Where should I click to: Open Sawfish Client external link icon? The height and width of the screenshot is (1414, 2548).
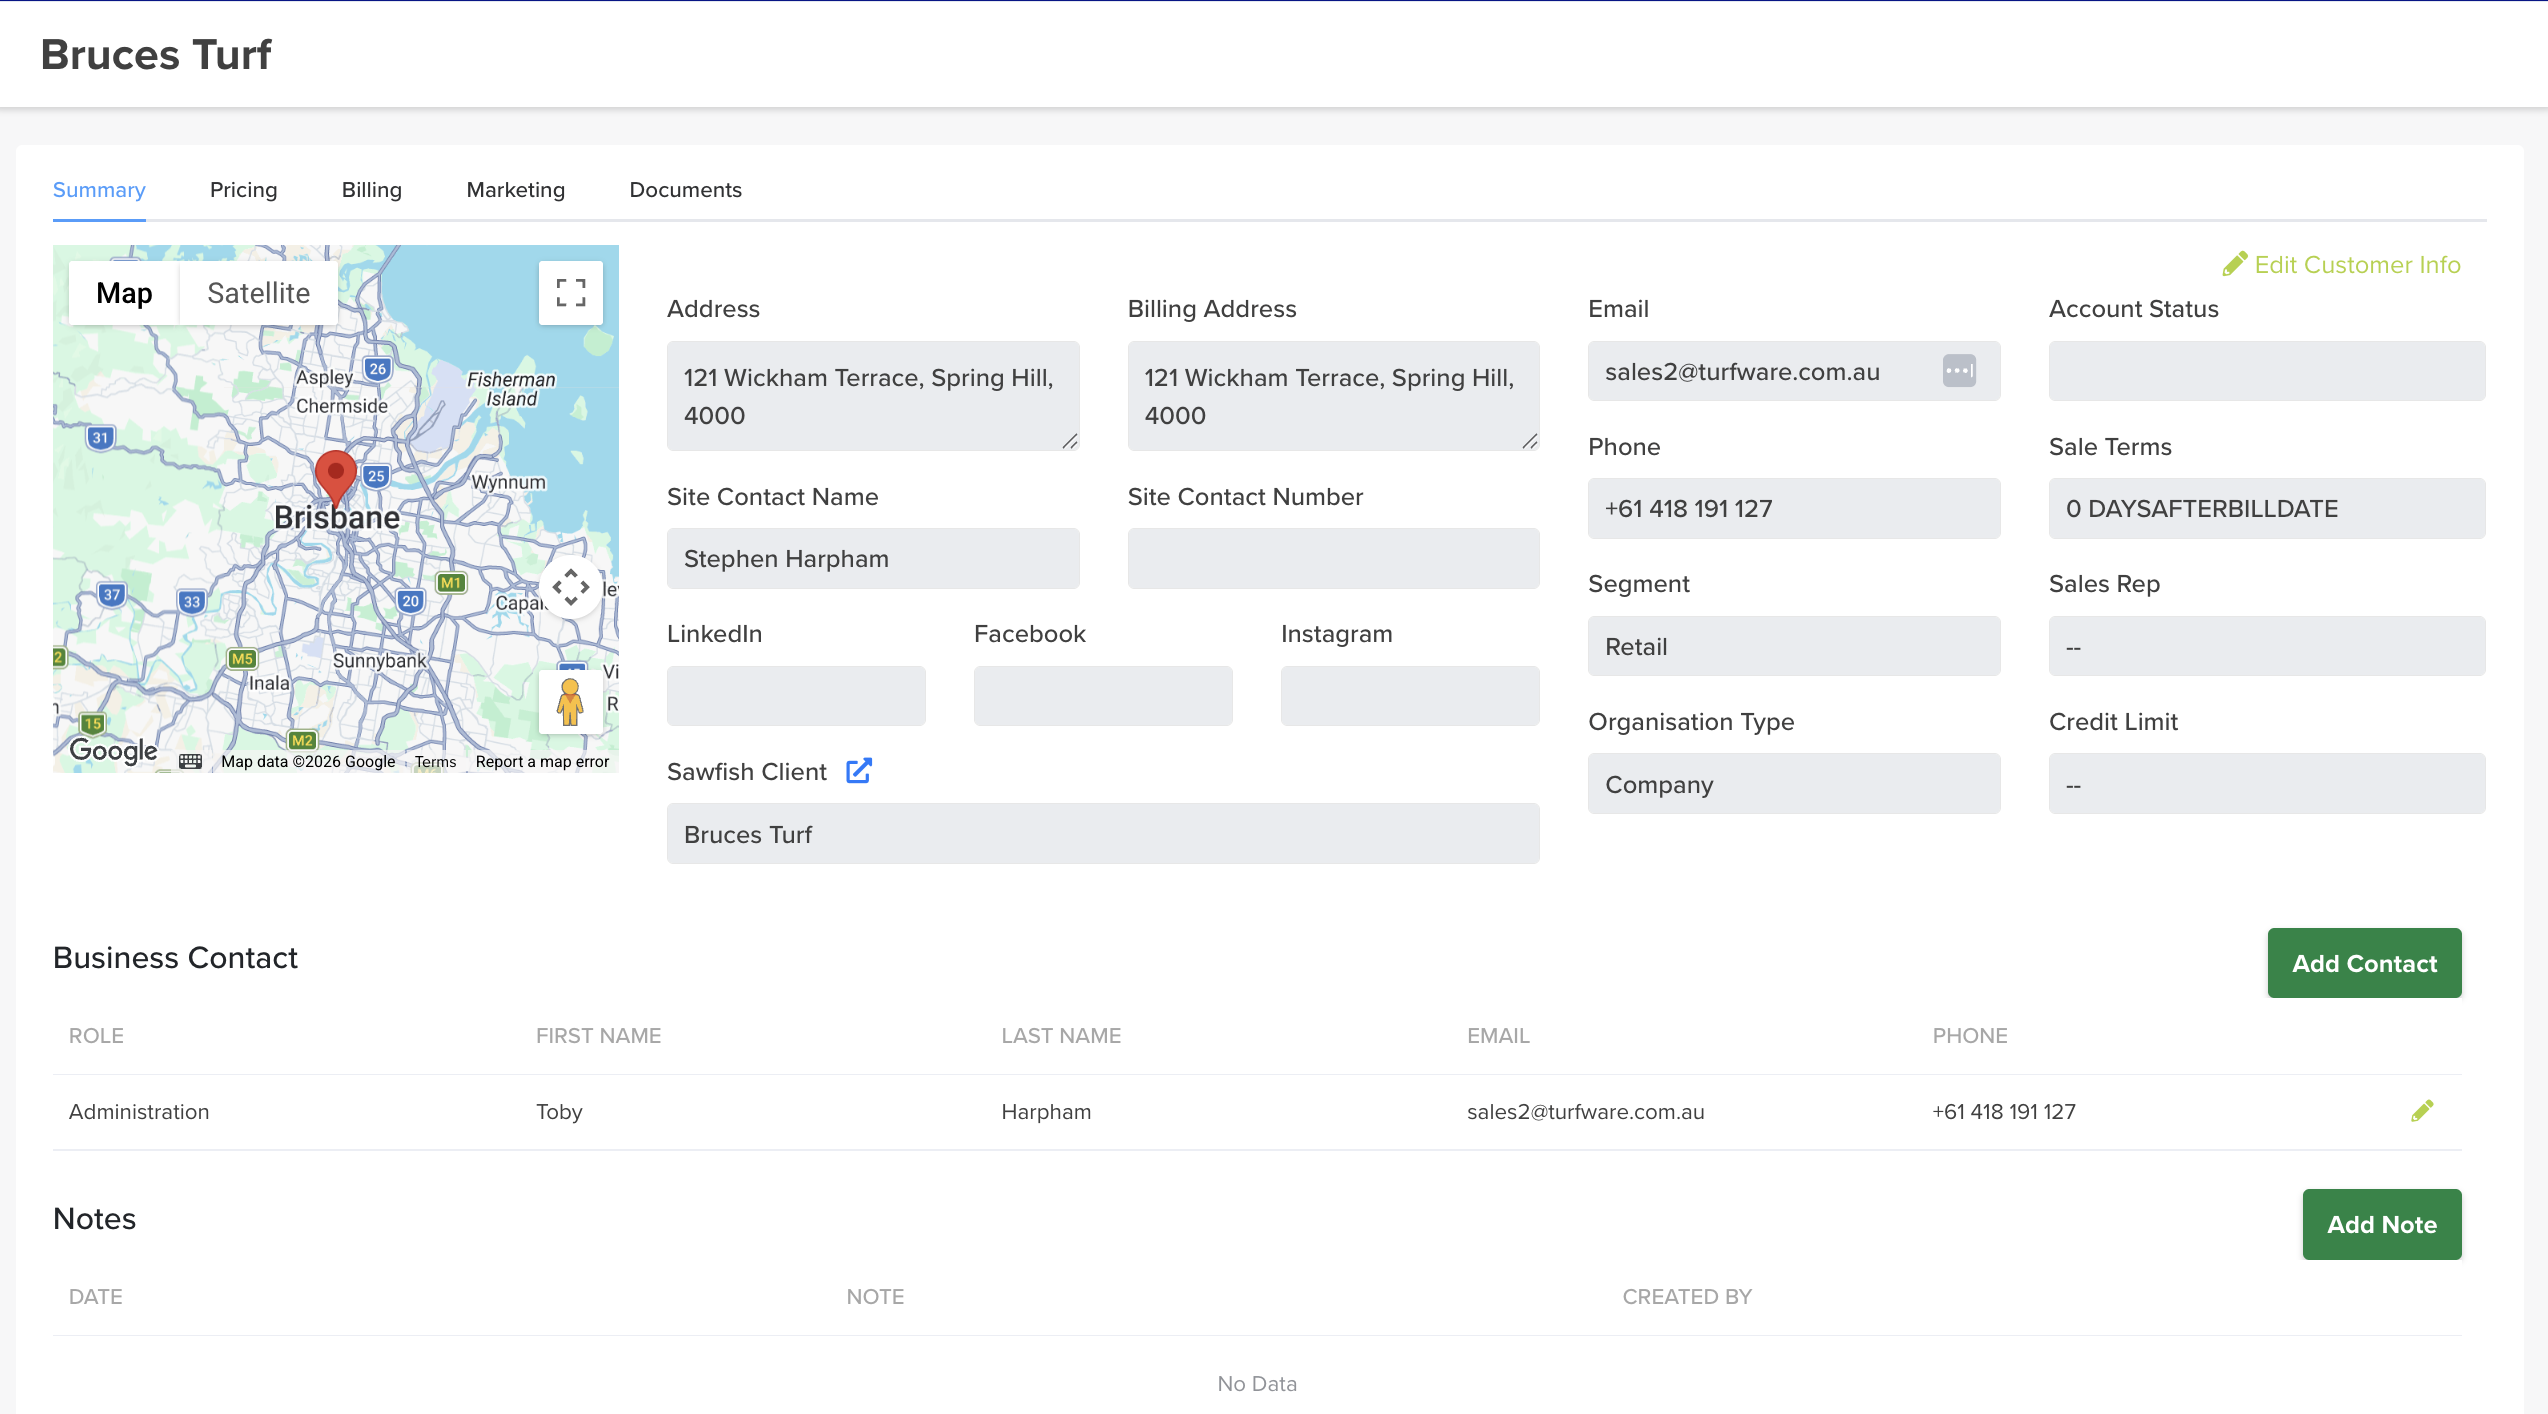[x=859, y=771]
